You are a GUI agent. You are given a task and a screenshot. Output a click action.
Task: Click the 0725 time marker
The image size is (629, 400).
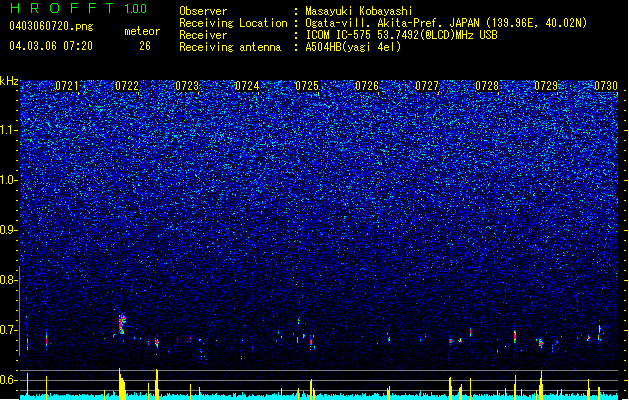(x=307, y=86)
